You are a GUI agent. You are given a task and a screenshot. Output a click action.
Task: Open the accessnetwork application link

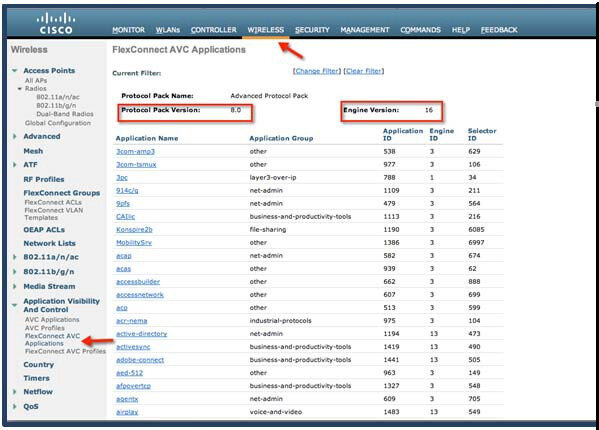140,295
